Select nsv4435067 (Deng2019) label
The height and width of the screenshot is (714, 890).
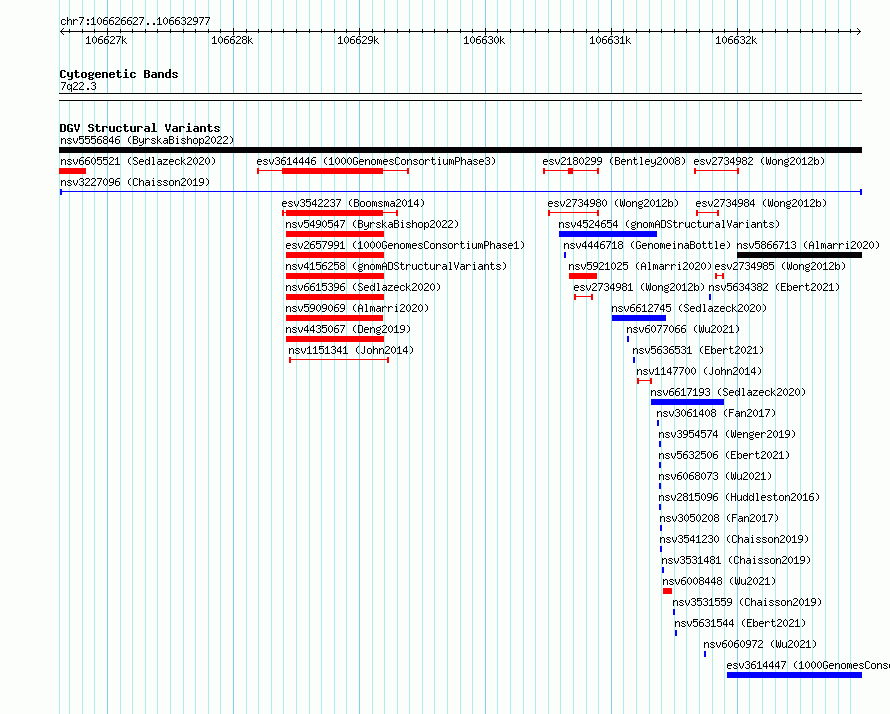(x=347, y=329)
